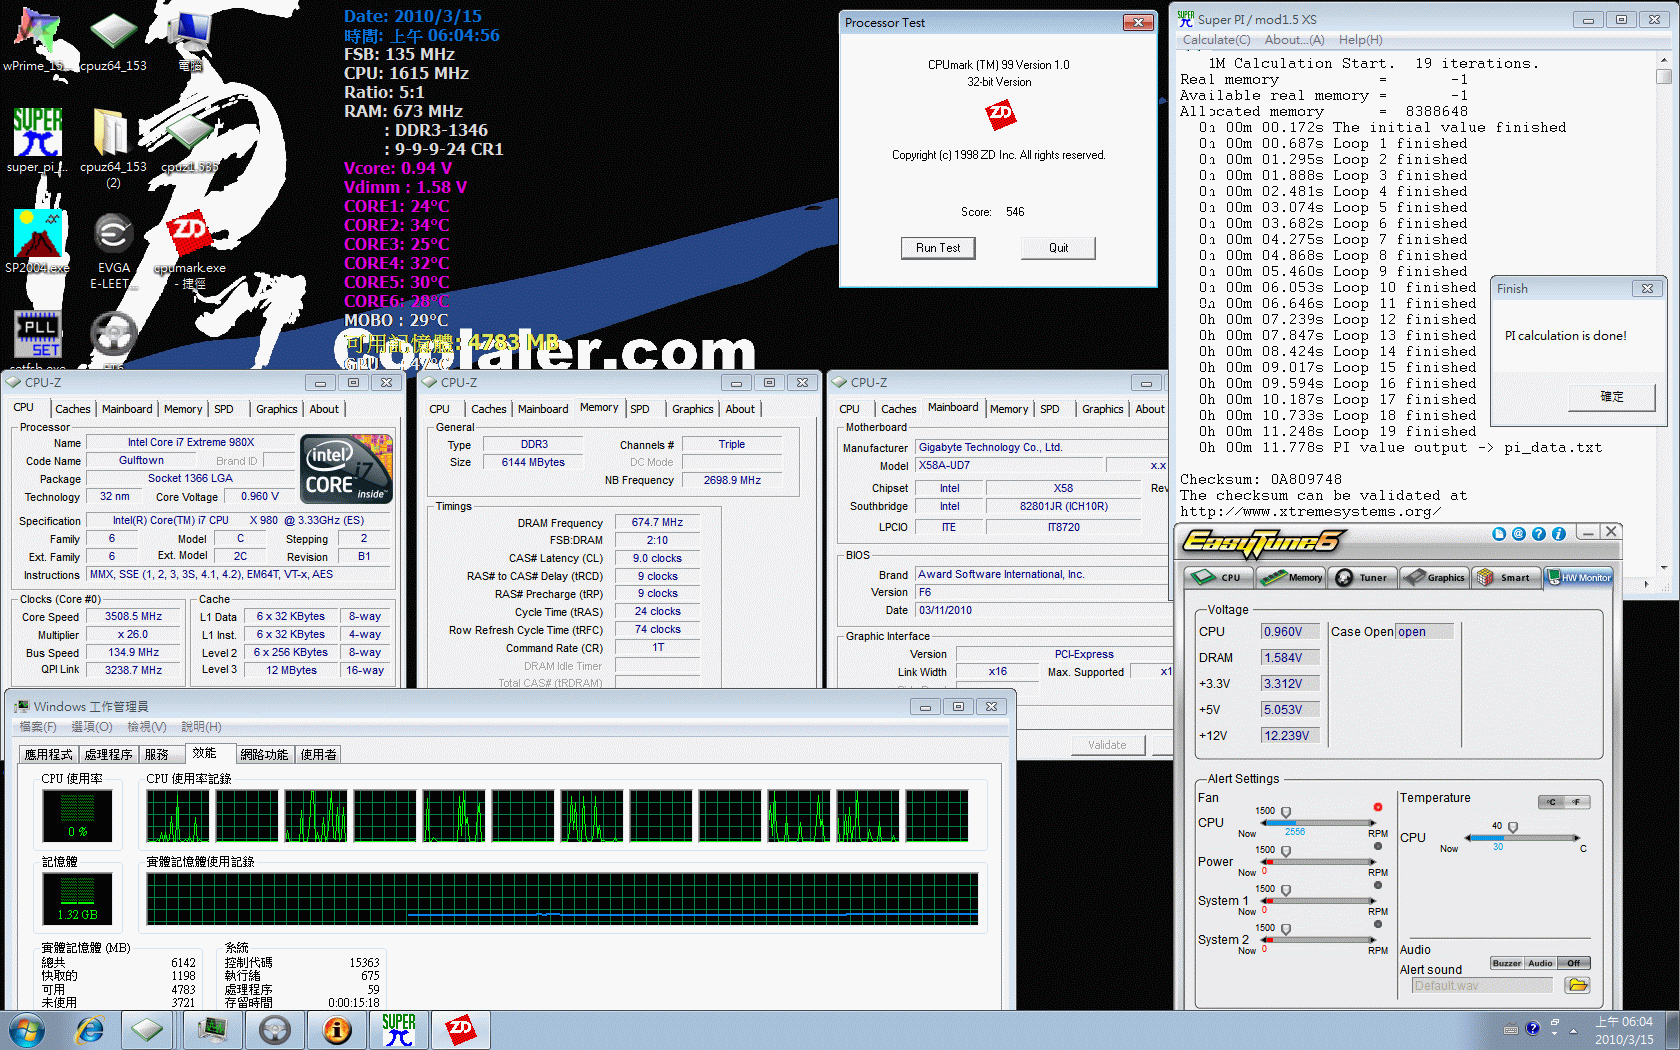Screen dimensions: 1680x1050
Task: Click Quit in Processor Test dialog
Action: pyautogui.click(x=1058, y=248)
